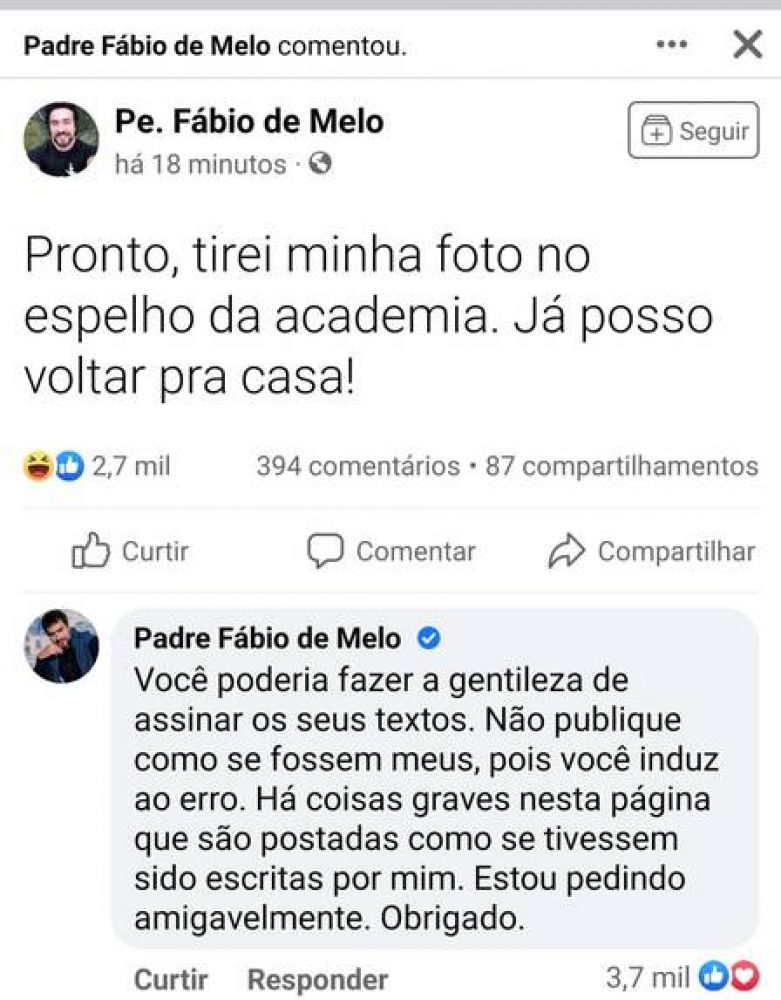Open the three-dots options menu

(x=671, y=45)
